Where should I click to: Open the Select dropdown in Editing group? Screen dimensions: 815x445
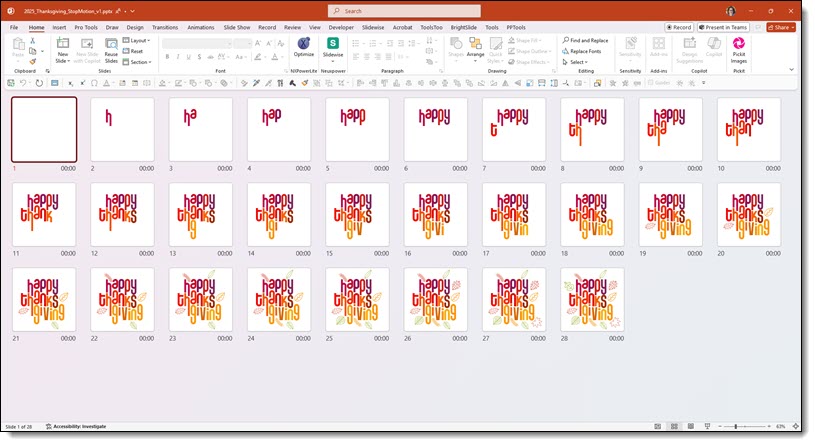[x=577, y=62]
